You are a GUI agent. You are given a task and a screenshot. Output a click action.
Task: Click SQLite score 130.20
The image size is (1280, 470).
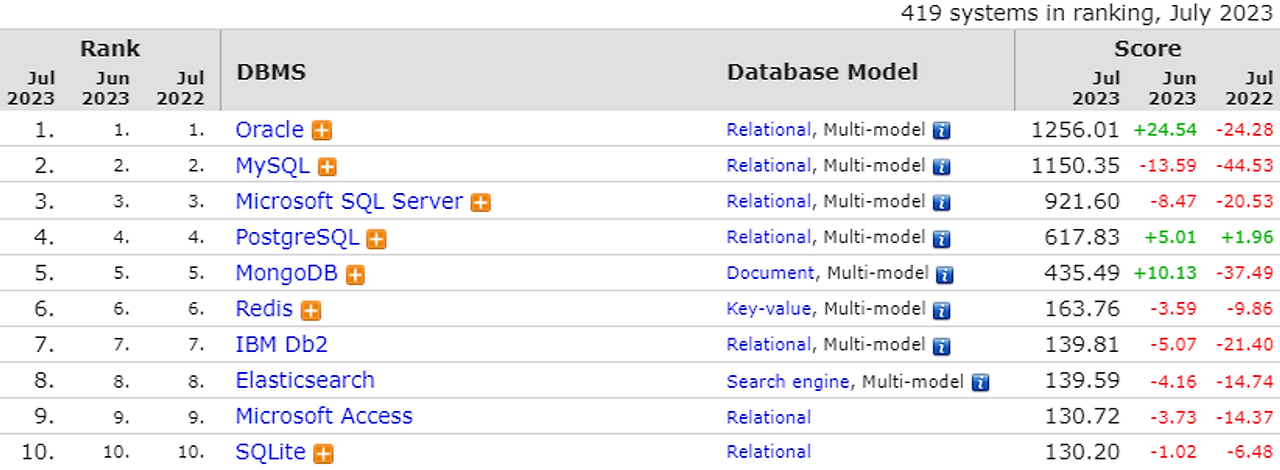point(1083,452)
